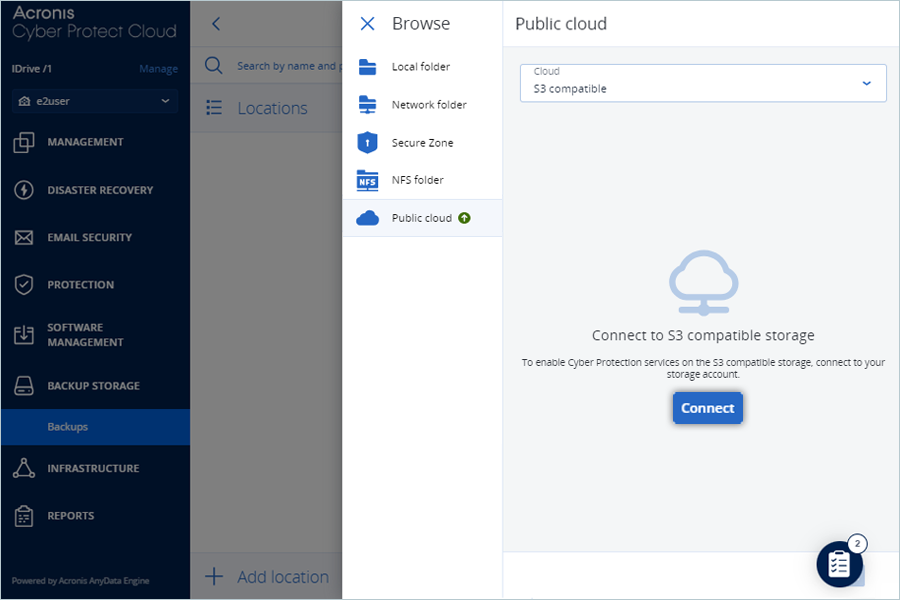
Task: Open the tasks clipboard floating button
Action: (840, 564)
